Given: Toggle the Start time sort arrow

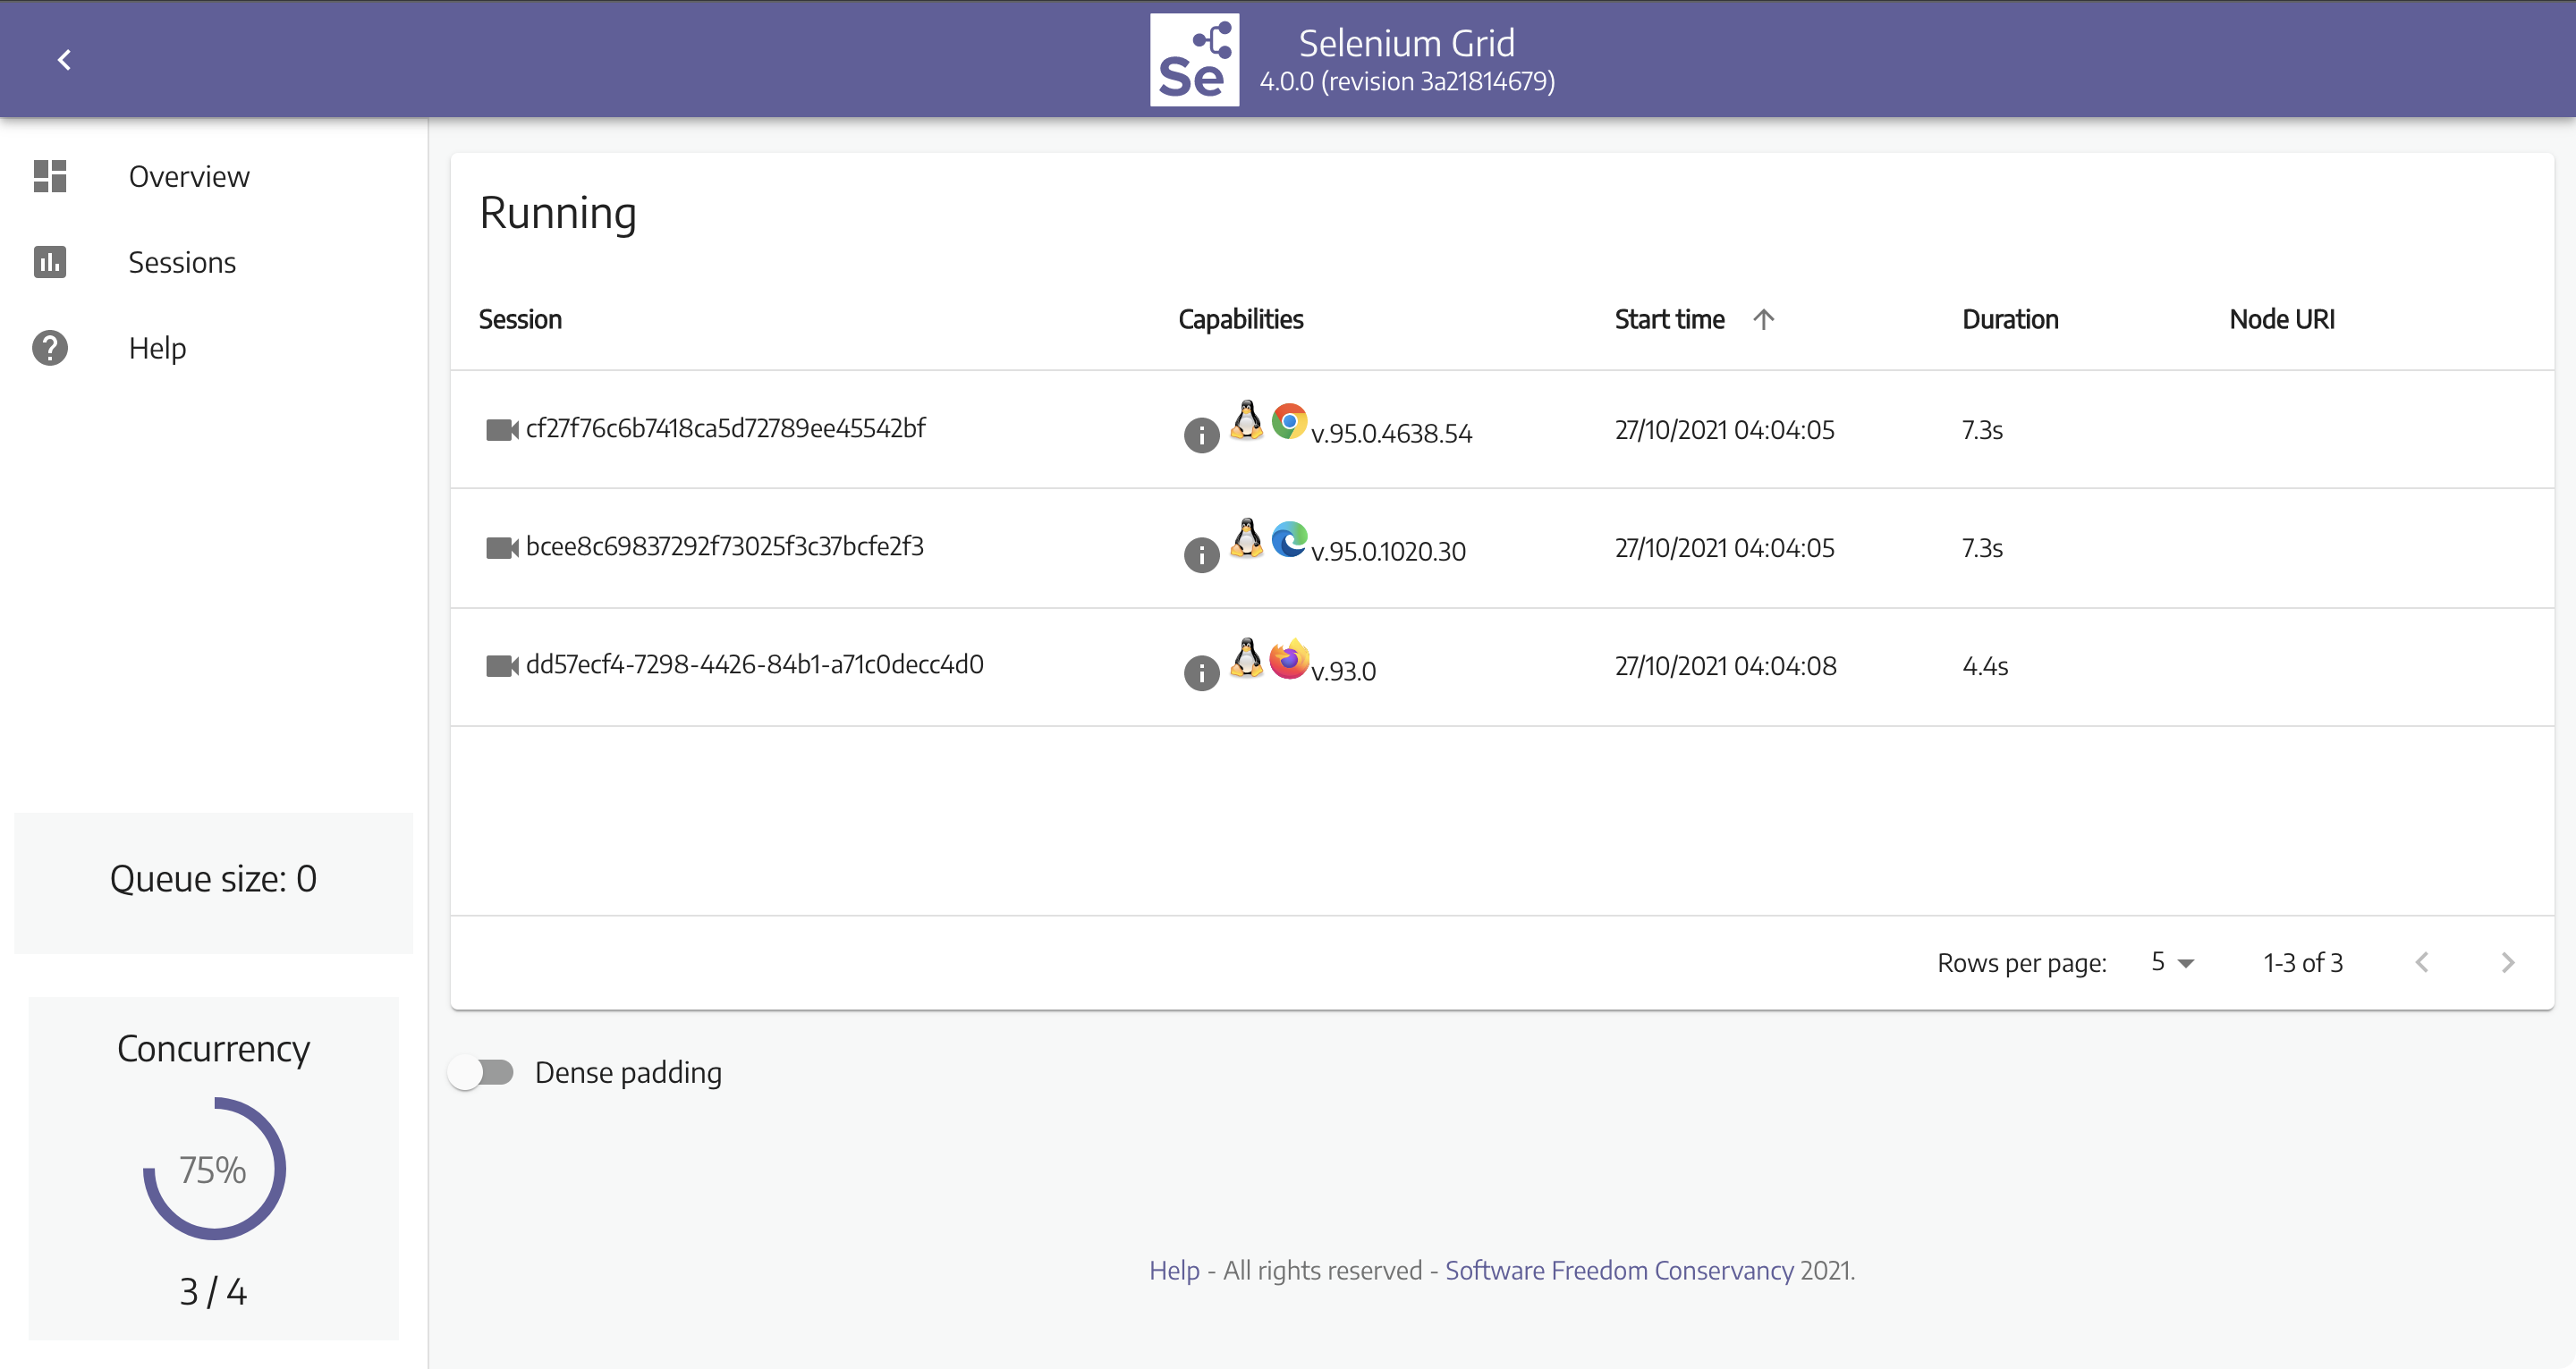Looking at the screenshot, I should pyautogui.click(x=1763, y=319).
